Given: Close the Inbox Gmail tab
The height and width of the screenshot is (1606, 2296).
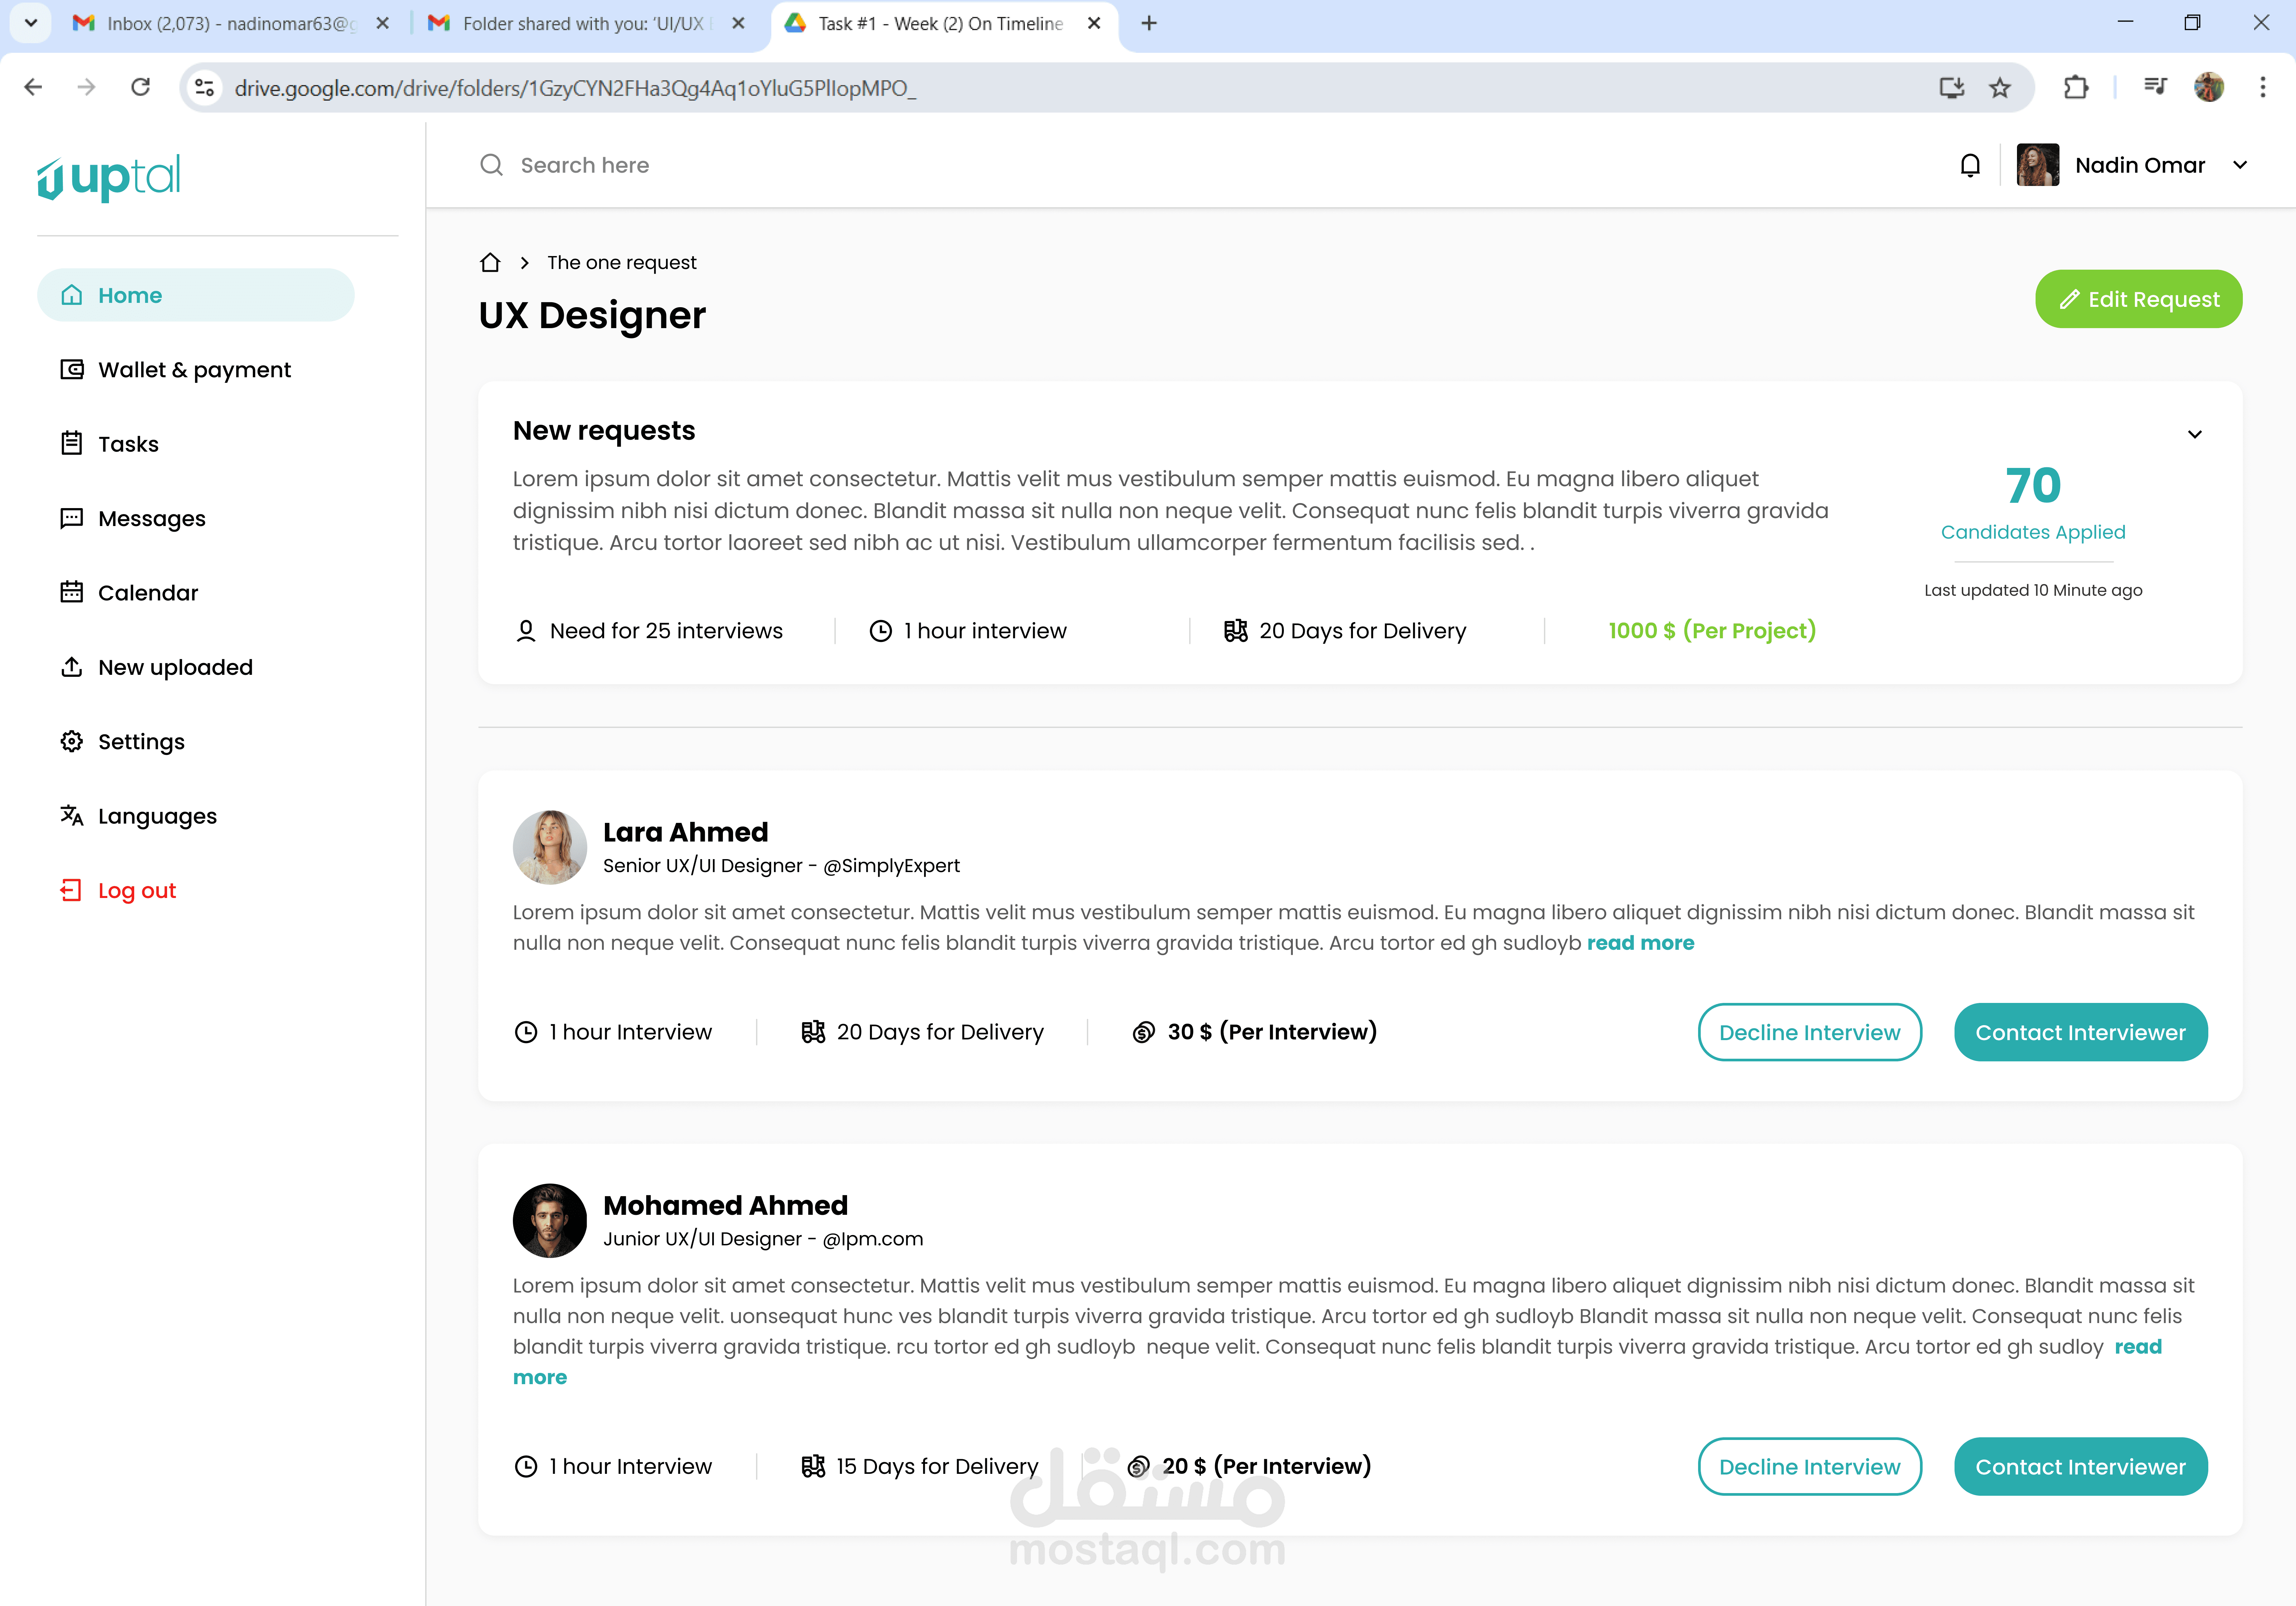Looking at the screenshot, I should (382, 23).
